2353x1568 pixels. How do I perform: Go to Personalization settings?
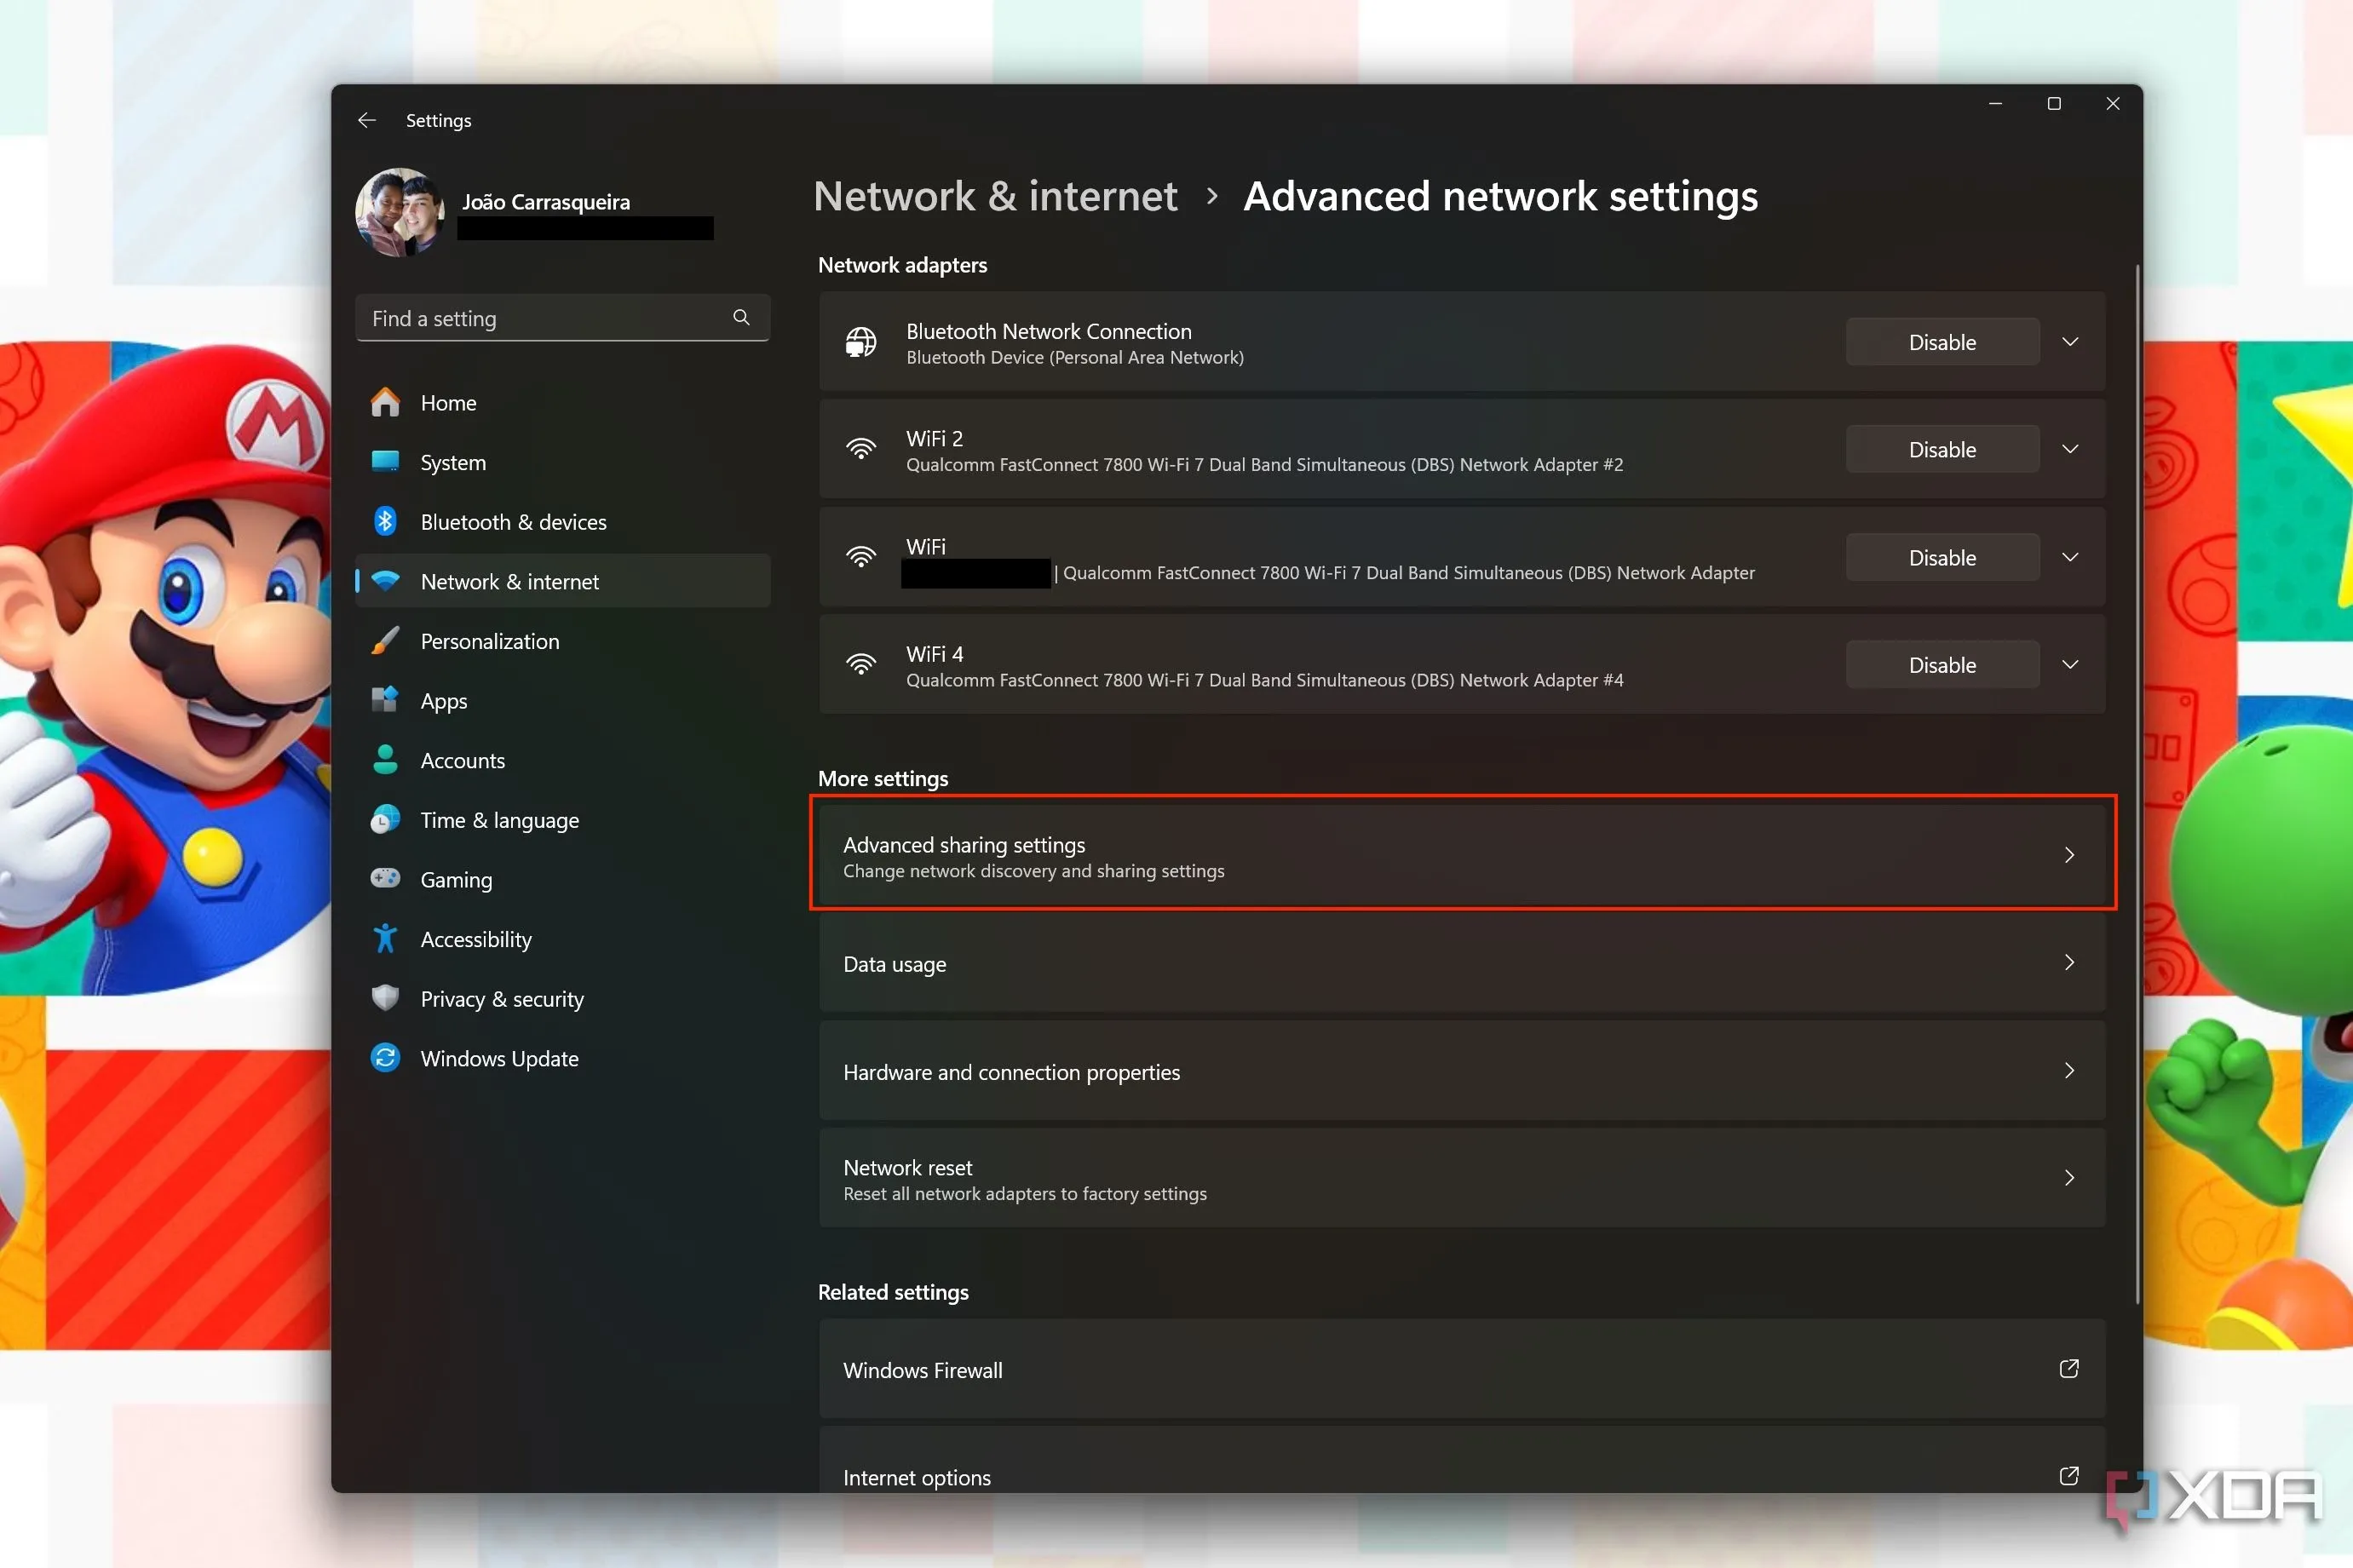(x=489, y=641)
